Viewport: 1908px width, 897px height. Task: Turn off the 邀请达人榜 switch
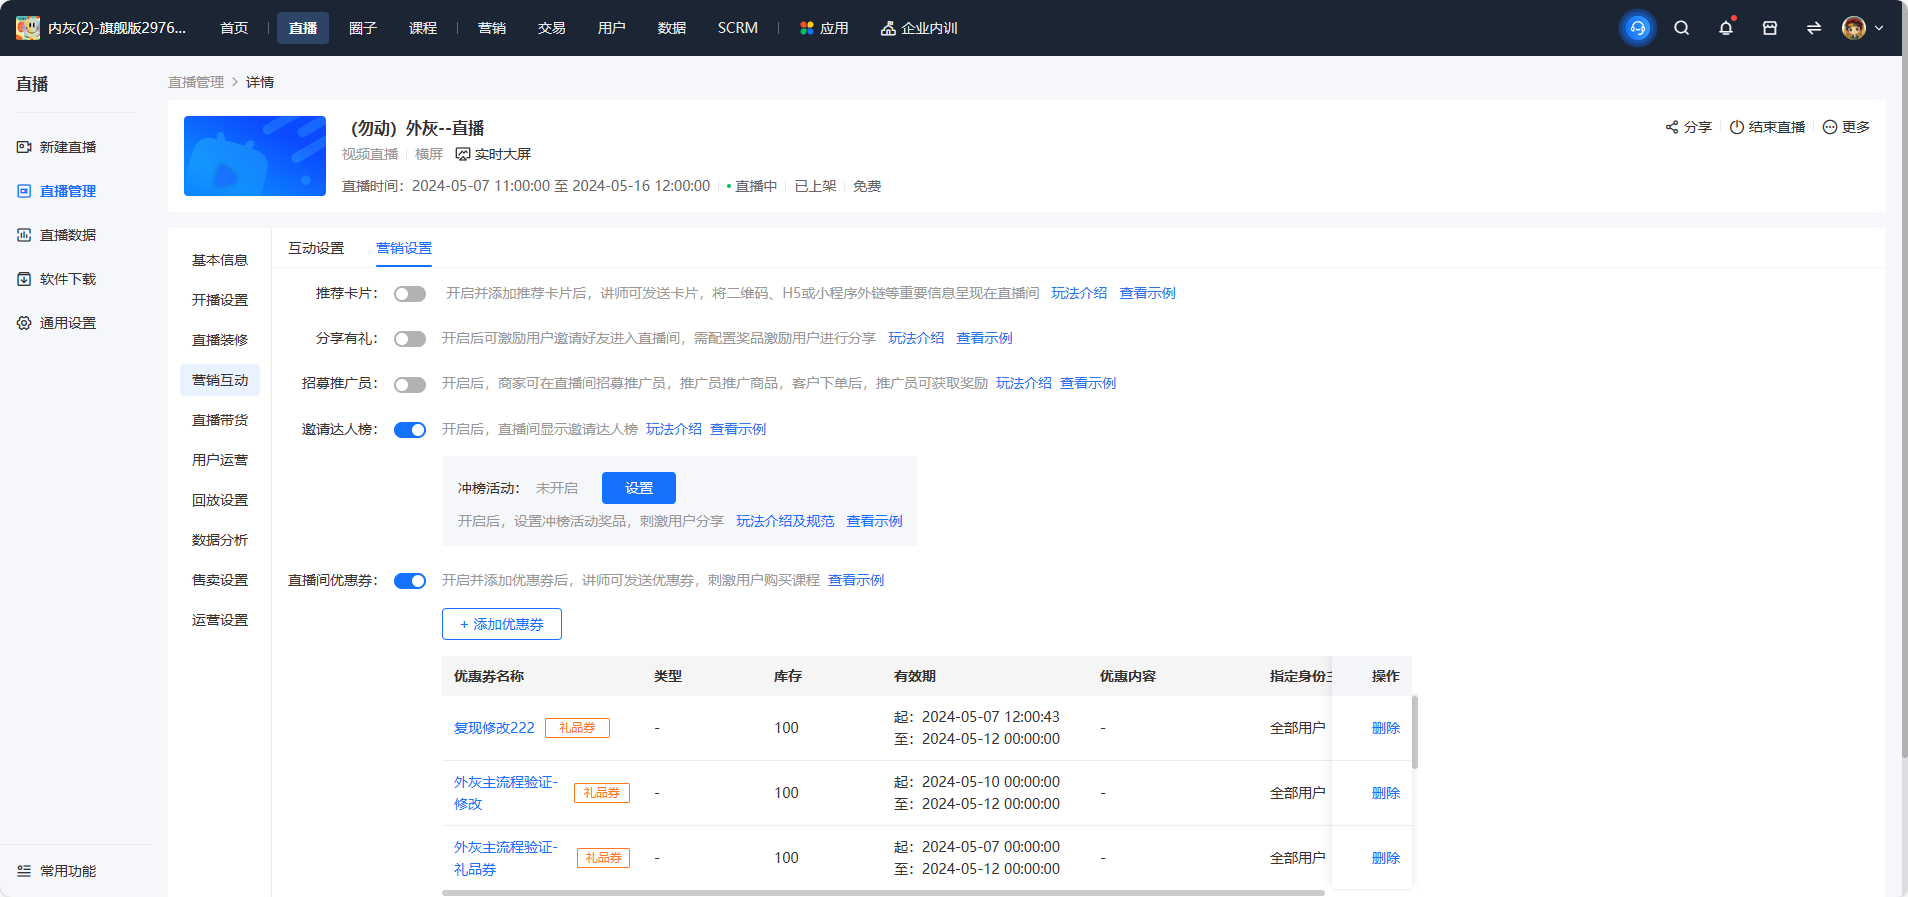410,430
